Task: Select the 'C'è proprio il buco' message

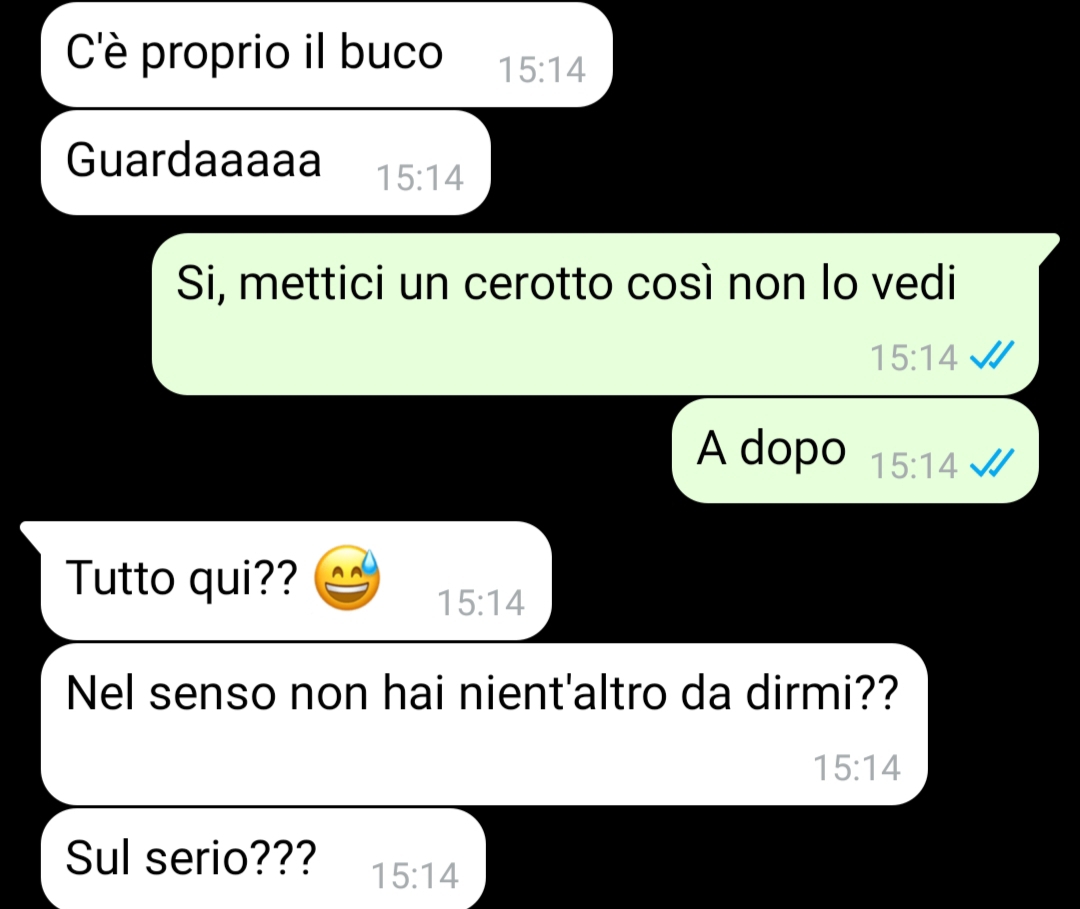Action: pos(326,55)
